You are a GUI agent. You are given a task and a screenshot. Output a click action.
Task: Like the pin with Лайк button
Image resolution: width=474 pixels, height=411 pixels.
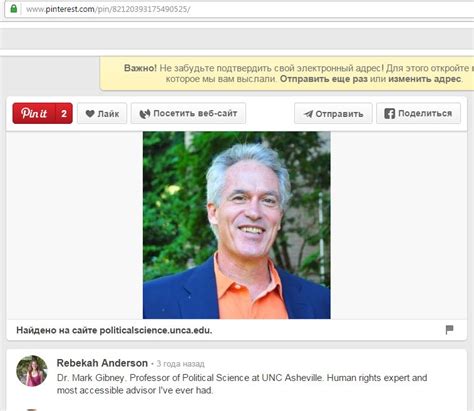(x=102, y=113)
